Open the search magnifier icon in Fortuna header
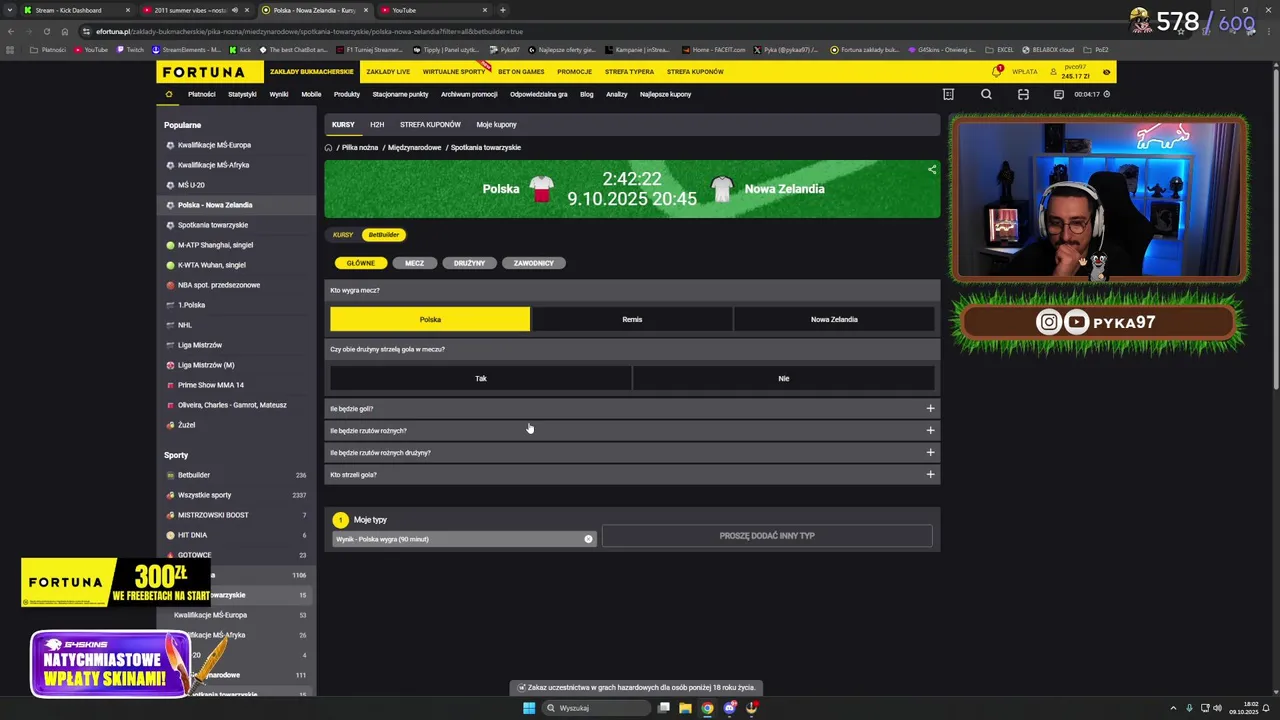The image size is (1280, 720). pos(986,94)
